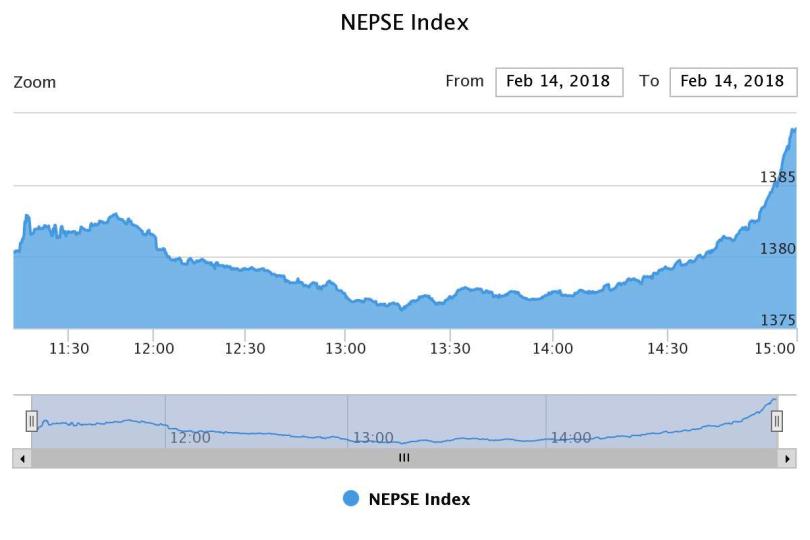Click the 11:30 main x-axis label
810x540 pixels.
69,348
